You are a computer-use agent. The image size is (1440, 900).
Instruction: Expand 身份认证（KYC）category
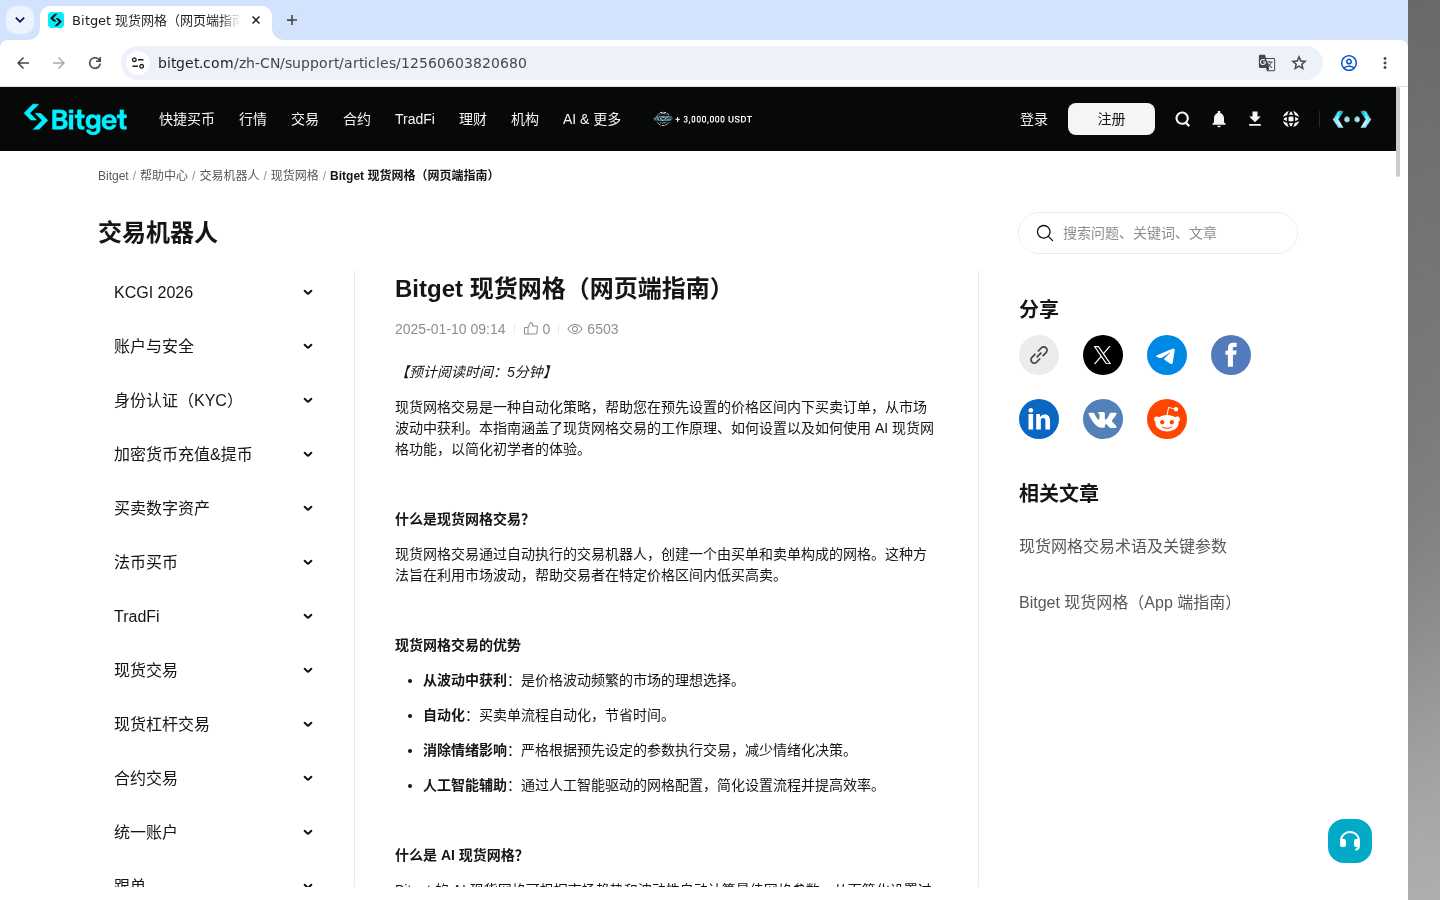point(214,400)
